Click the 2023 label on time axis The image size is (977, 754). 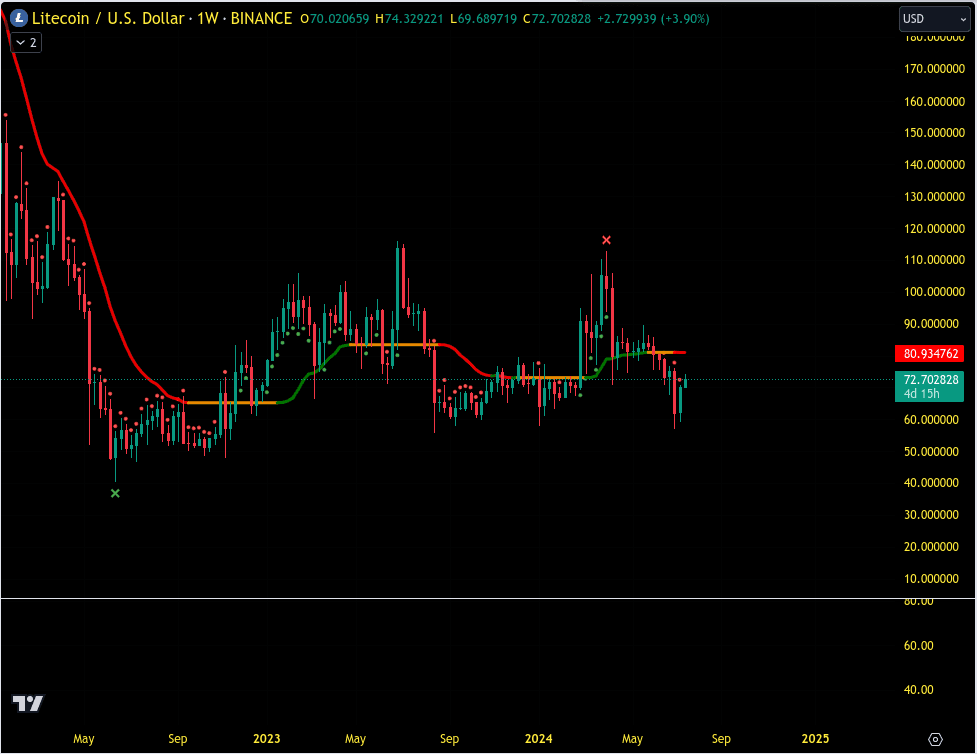click(267, 739)
